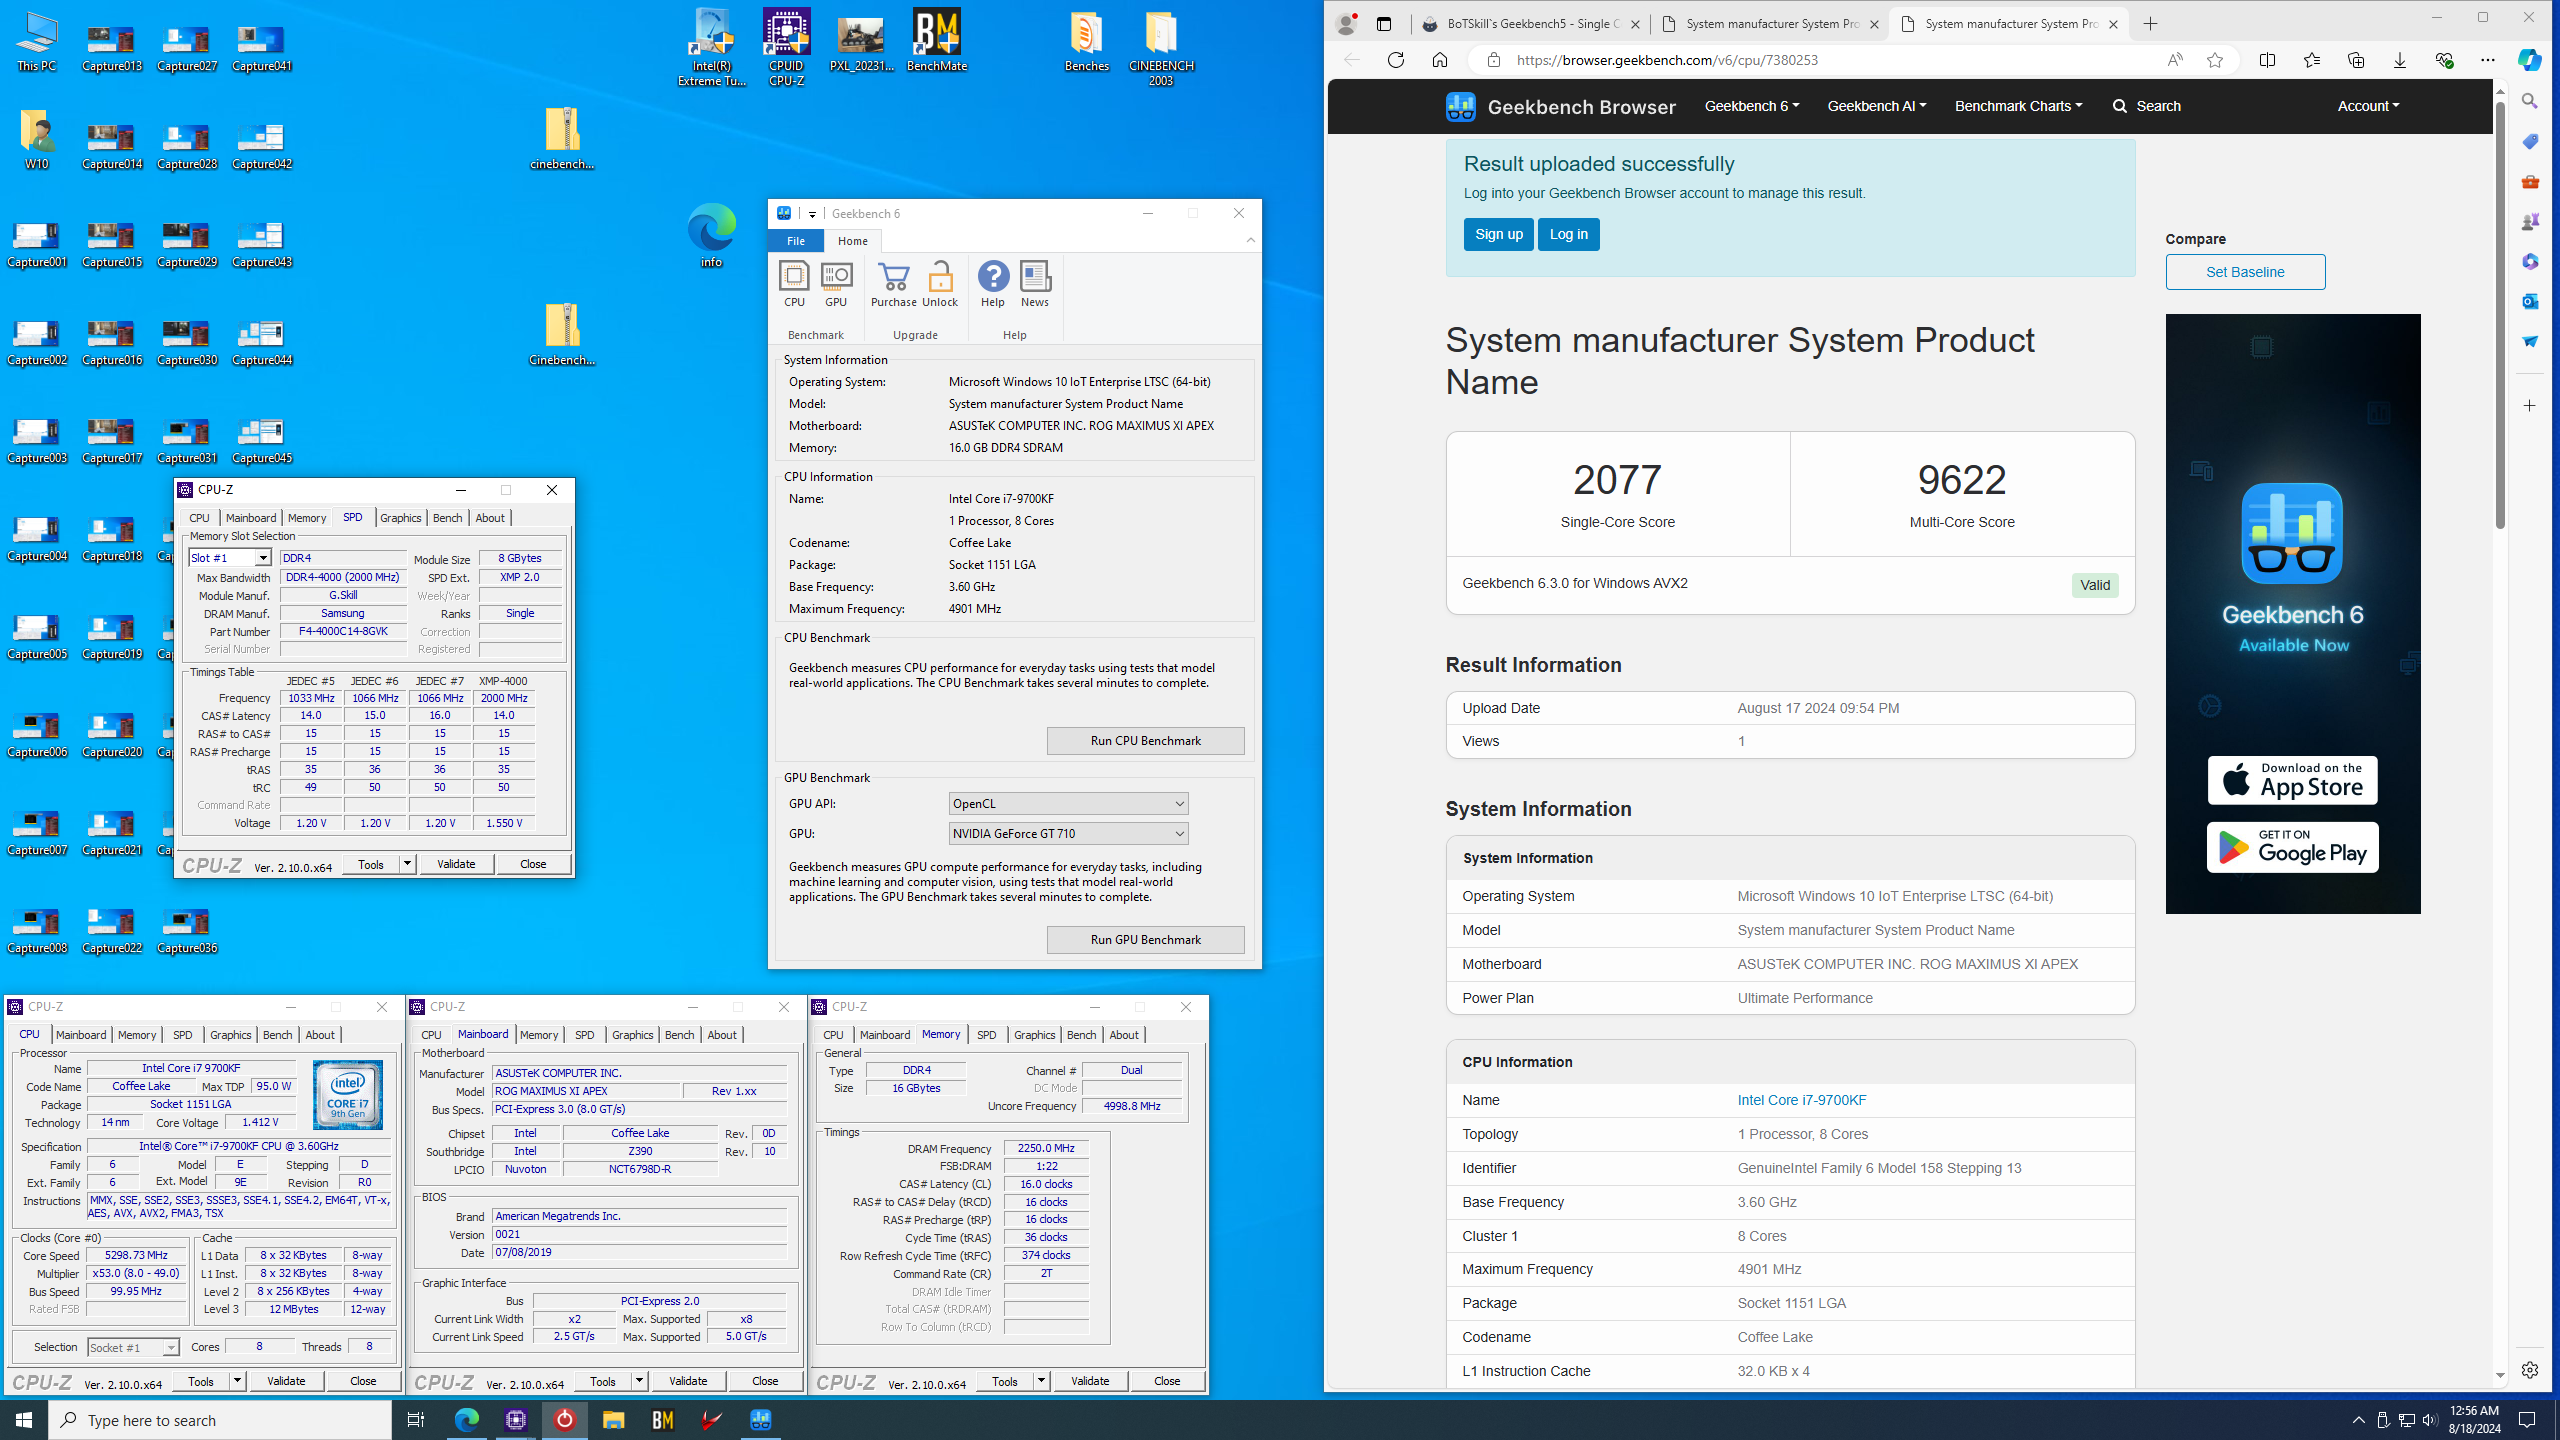
Task: Open the CINEBENCH 2003 desktop folder
Action: coord(1161,47)
